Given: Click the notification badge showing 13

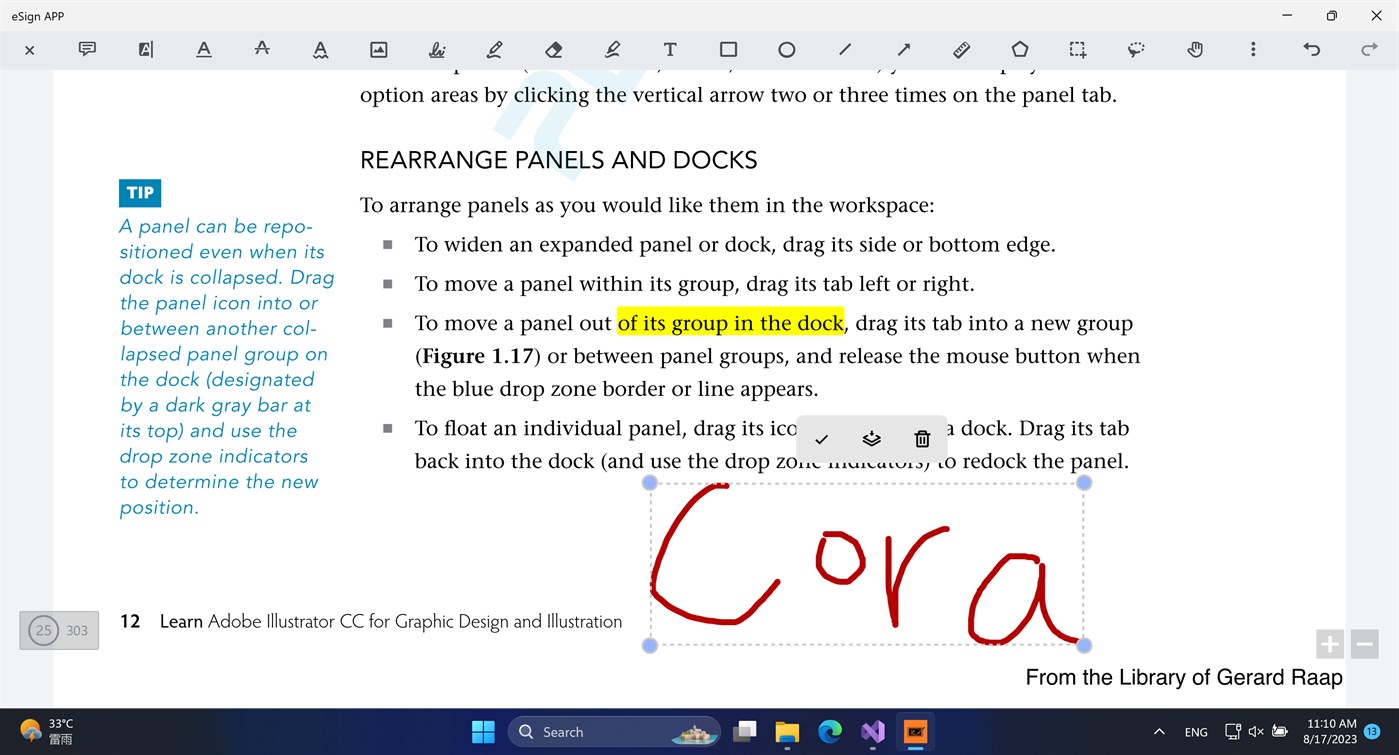Looking at the screenshot, I should 1373,732.
